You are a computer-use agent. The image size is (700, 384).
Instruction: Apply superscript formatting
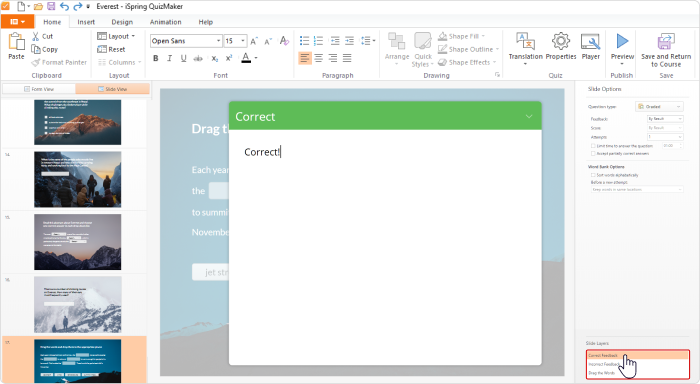coord(229,58)
